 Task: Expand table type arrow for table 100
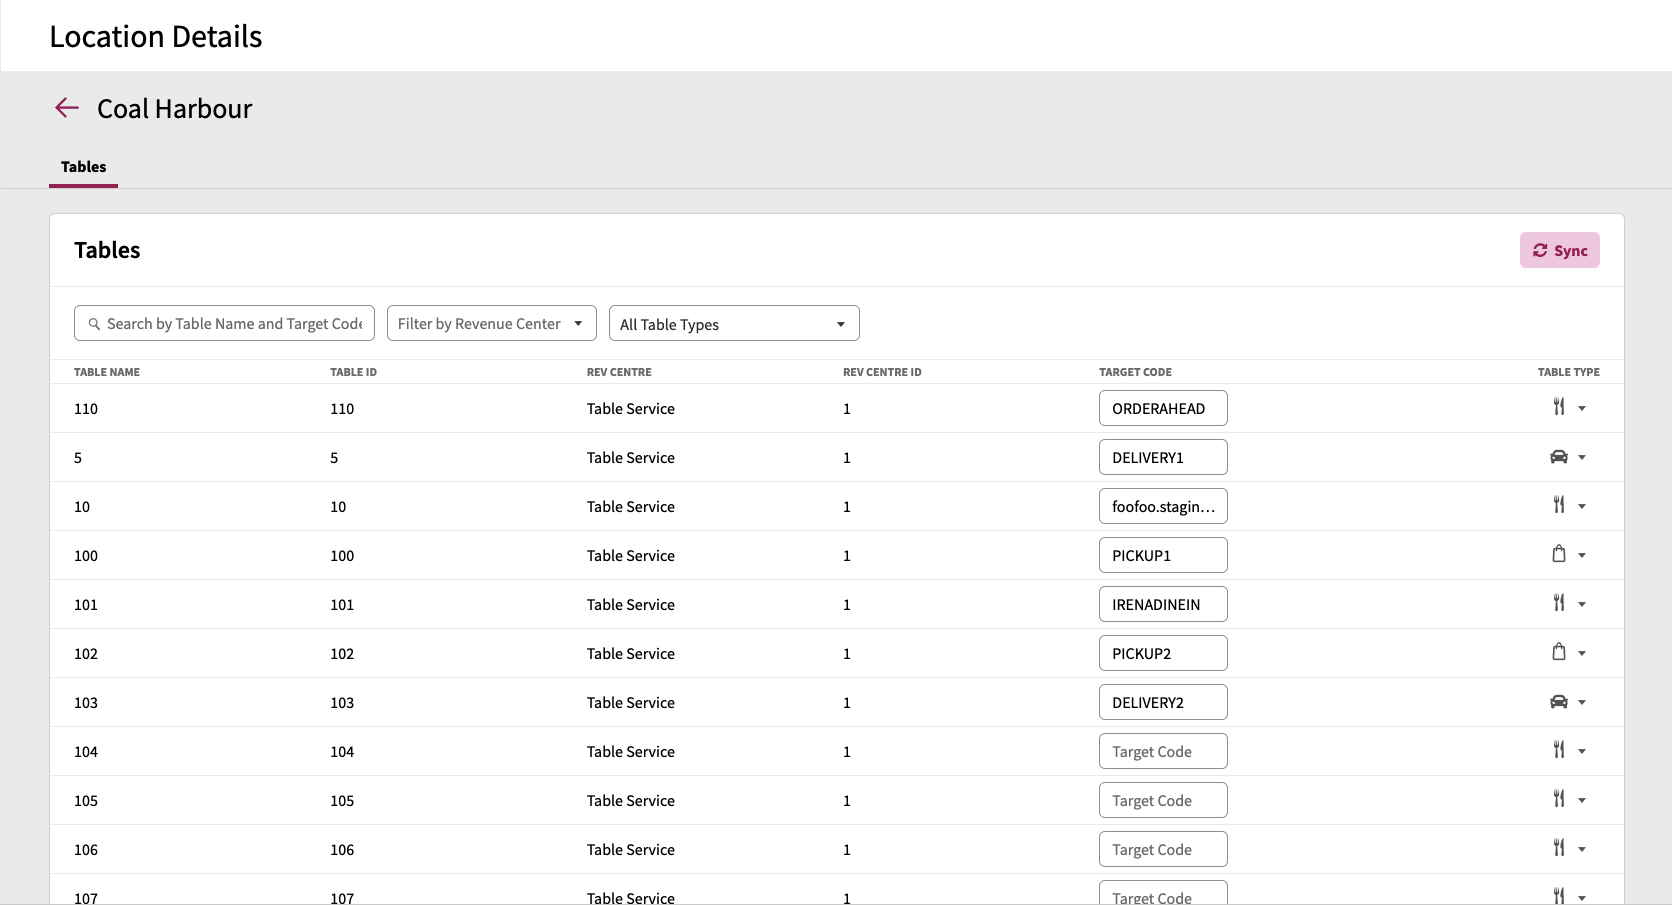click(1582, 555)
